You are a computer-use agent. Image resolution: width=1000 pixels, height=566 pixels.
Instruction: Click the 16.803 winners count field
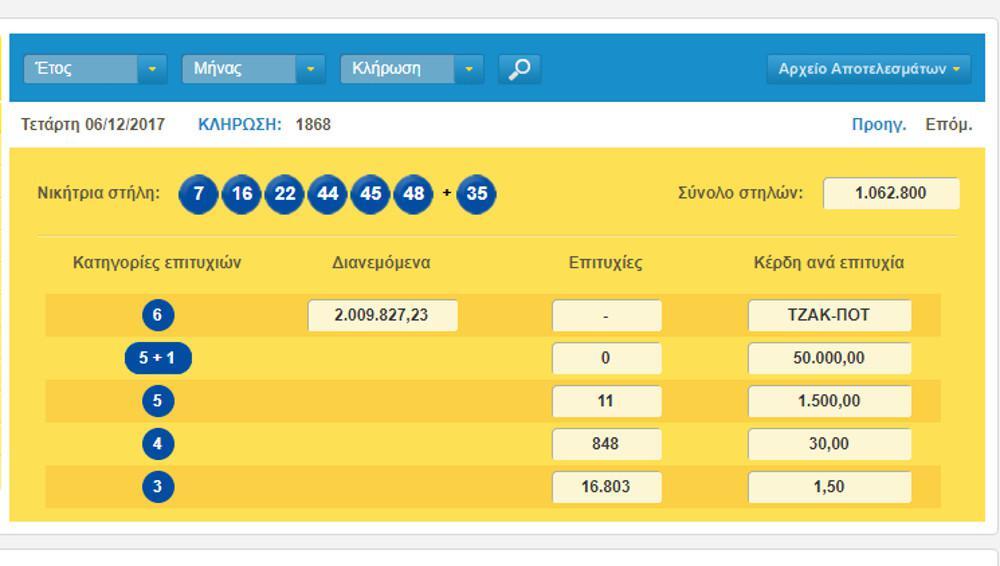coord(606,487)
